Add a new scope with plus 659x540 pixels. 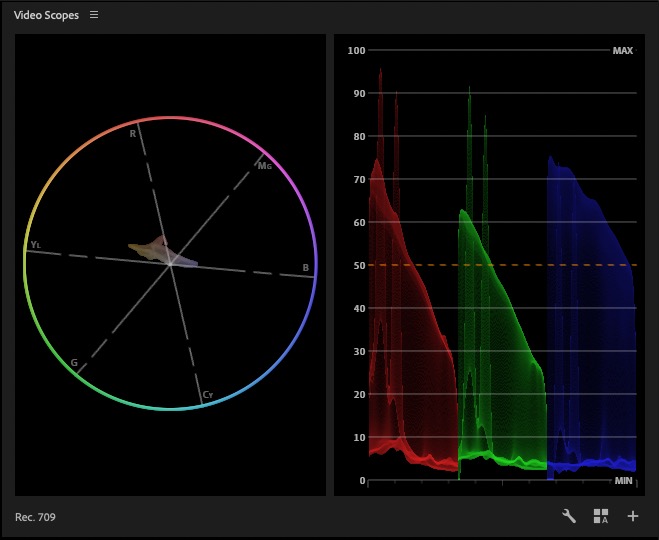pyautogui.click(x=633, y=516)
